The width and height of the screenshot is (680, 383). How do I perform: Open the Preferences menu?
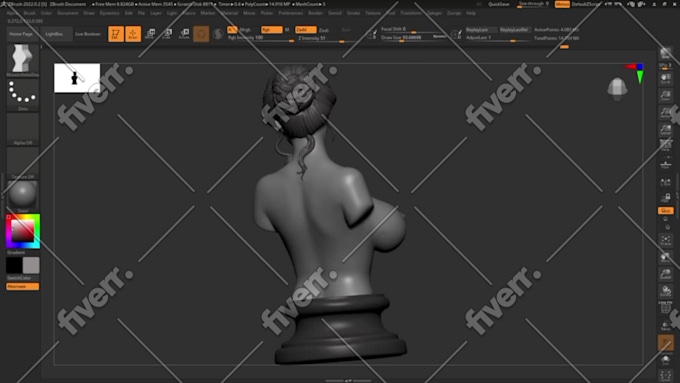pyautogui.click(x=291, y=13)
